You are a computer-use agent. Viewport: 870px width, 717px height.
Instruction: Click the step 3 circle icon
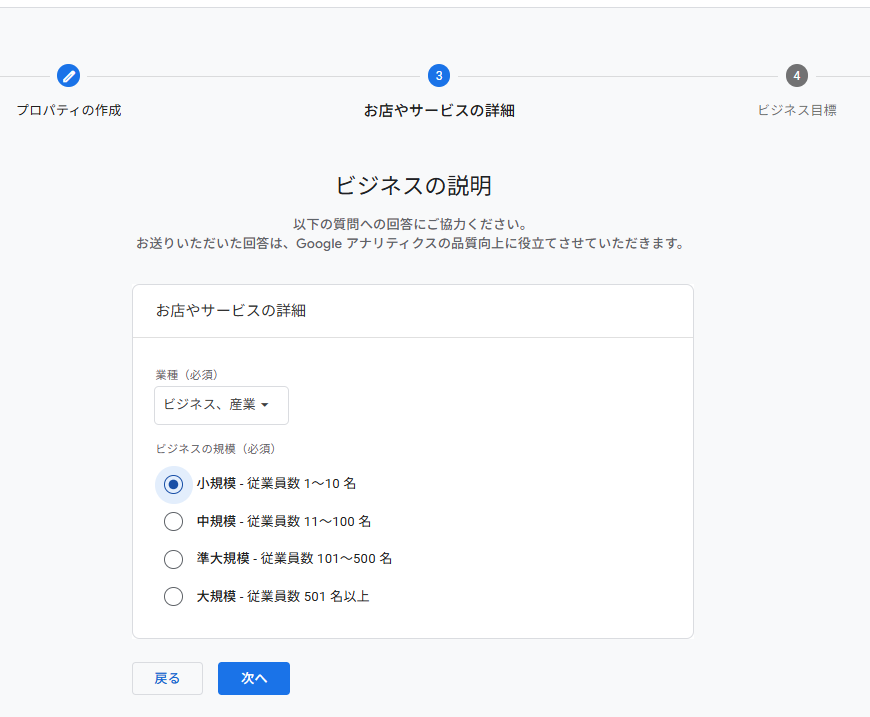coord(438,75)
